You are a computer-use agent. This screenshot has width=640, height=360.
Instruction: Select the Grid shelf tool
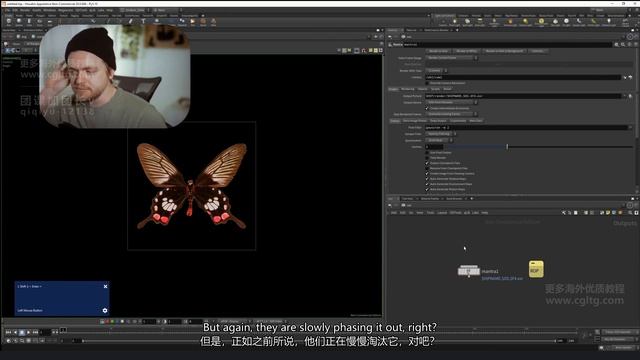49,22
